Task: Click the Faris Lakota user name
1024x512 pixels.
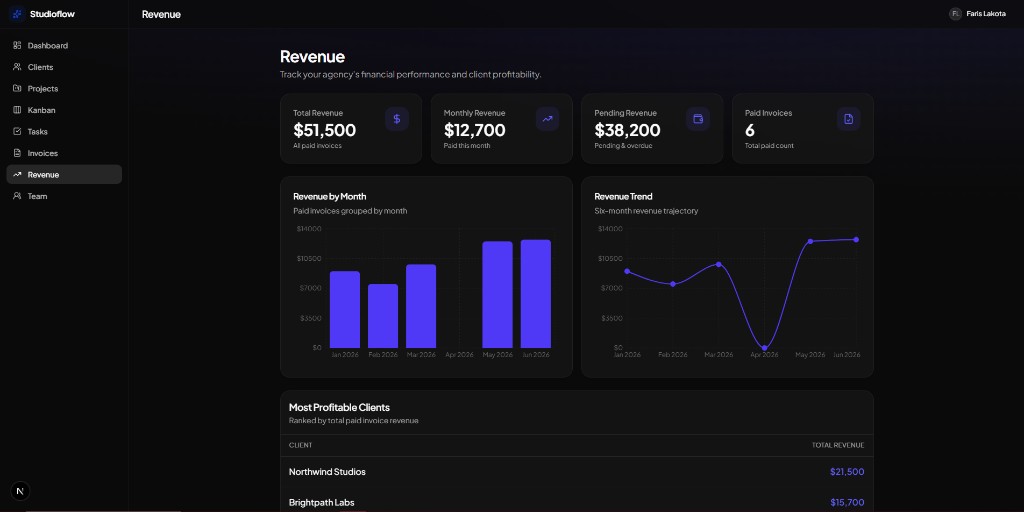Action: coord(986,14)
